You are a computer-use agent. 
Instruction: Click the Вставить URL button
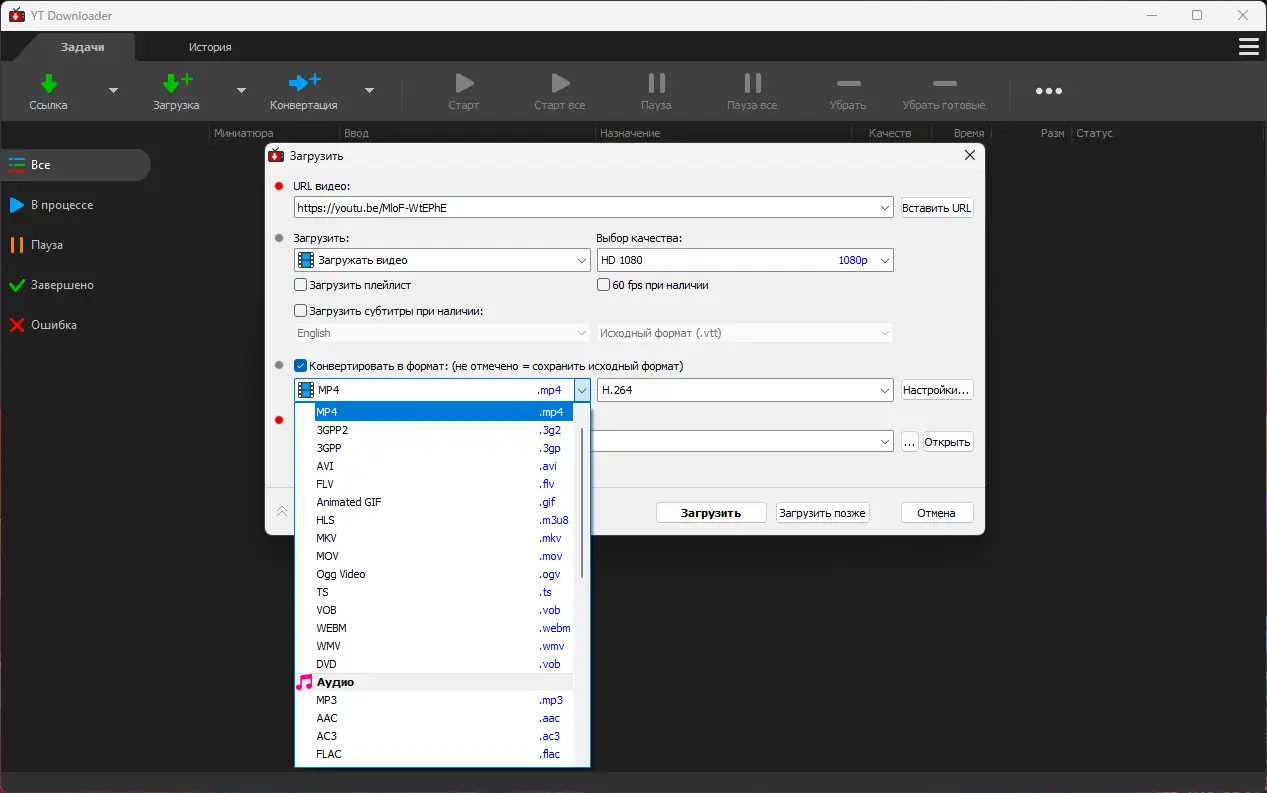(x=936, y=207)
